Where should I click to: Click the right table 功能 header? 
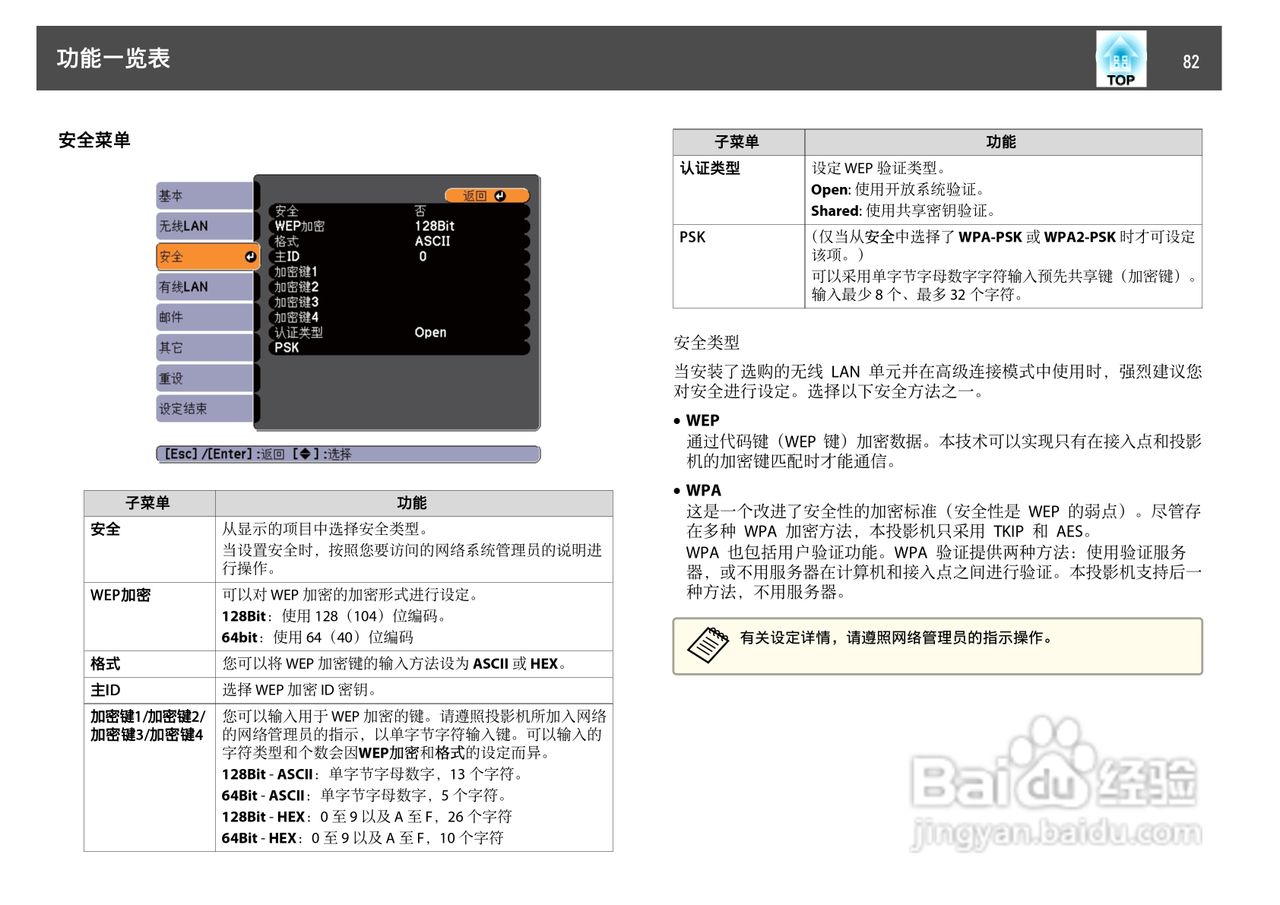coord(1002,142)
